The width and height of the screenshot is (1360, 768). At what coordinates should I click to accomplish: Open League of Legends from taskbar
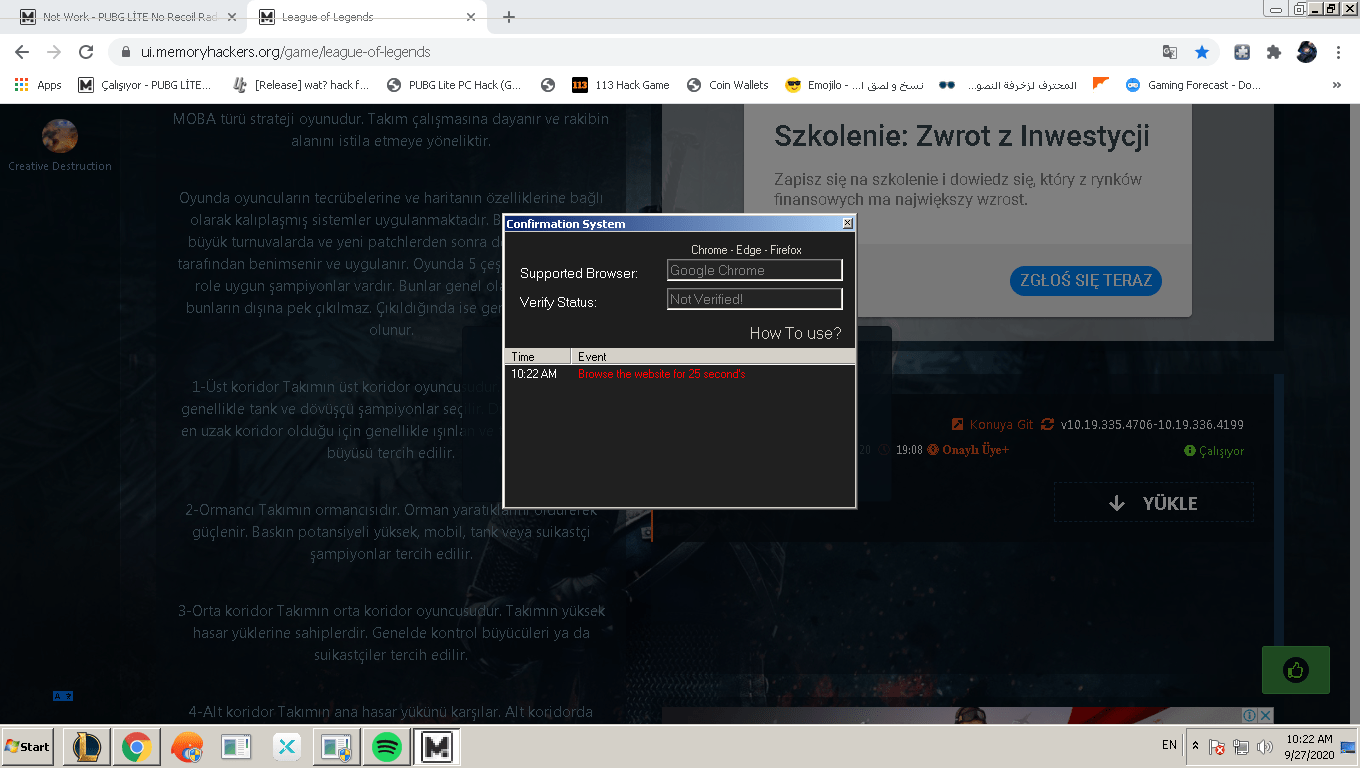pos(86,746)
